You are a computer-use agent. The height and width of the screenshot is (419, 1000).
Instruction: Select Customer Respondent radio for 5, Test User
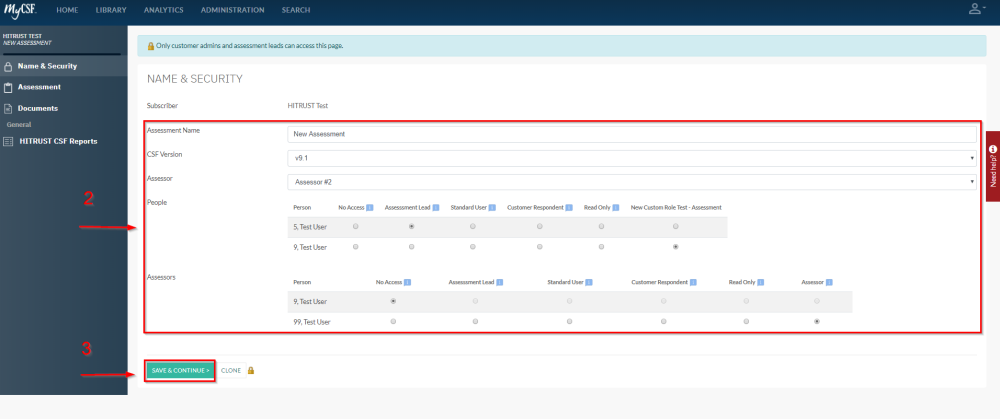(540, 226)
